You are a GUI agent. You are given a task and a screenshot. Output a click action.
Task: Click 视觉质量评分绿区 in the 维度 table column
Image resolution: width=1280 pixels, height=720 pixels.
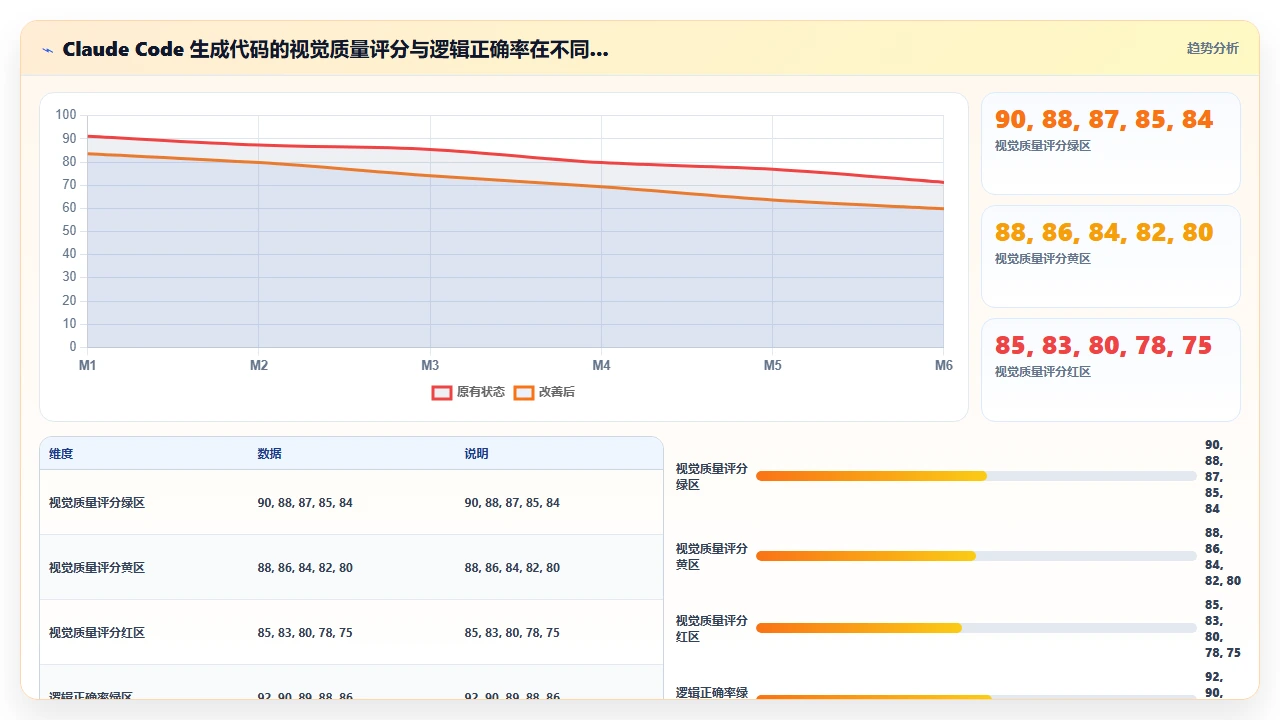point(97,503)
